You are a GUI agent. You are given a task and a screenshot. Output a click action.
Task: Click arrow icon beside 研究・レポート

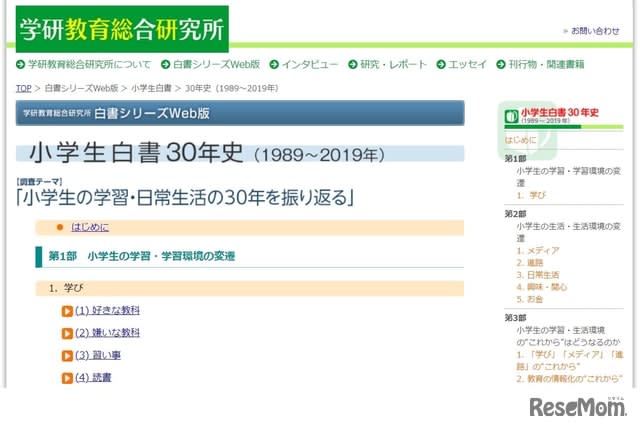(353, 64)
